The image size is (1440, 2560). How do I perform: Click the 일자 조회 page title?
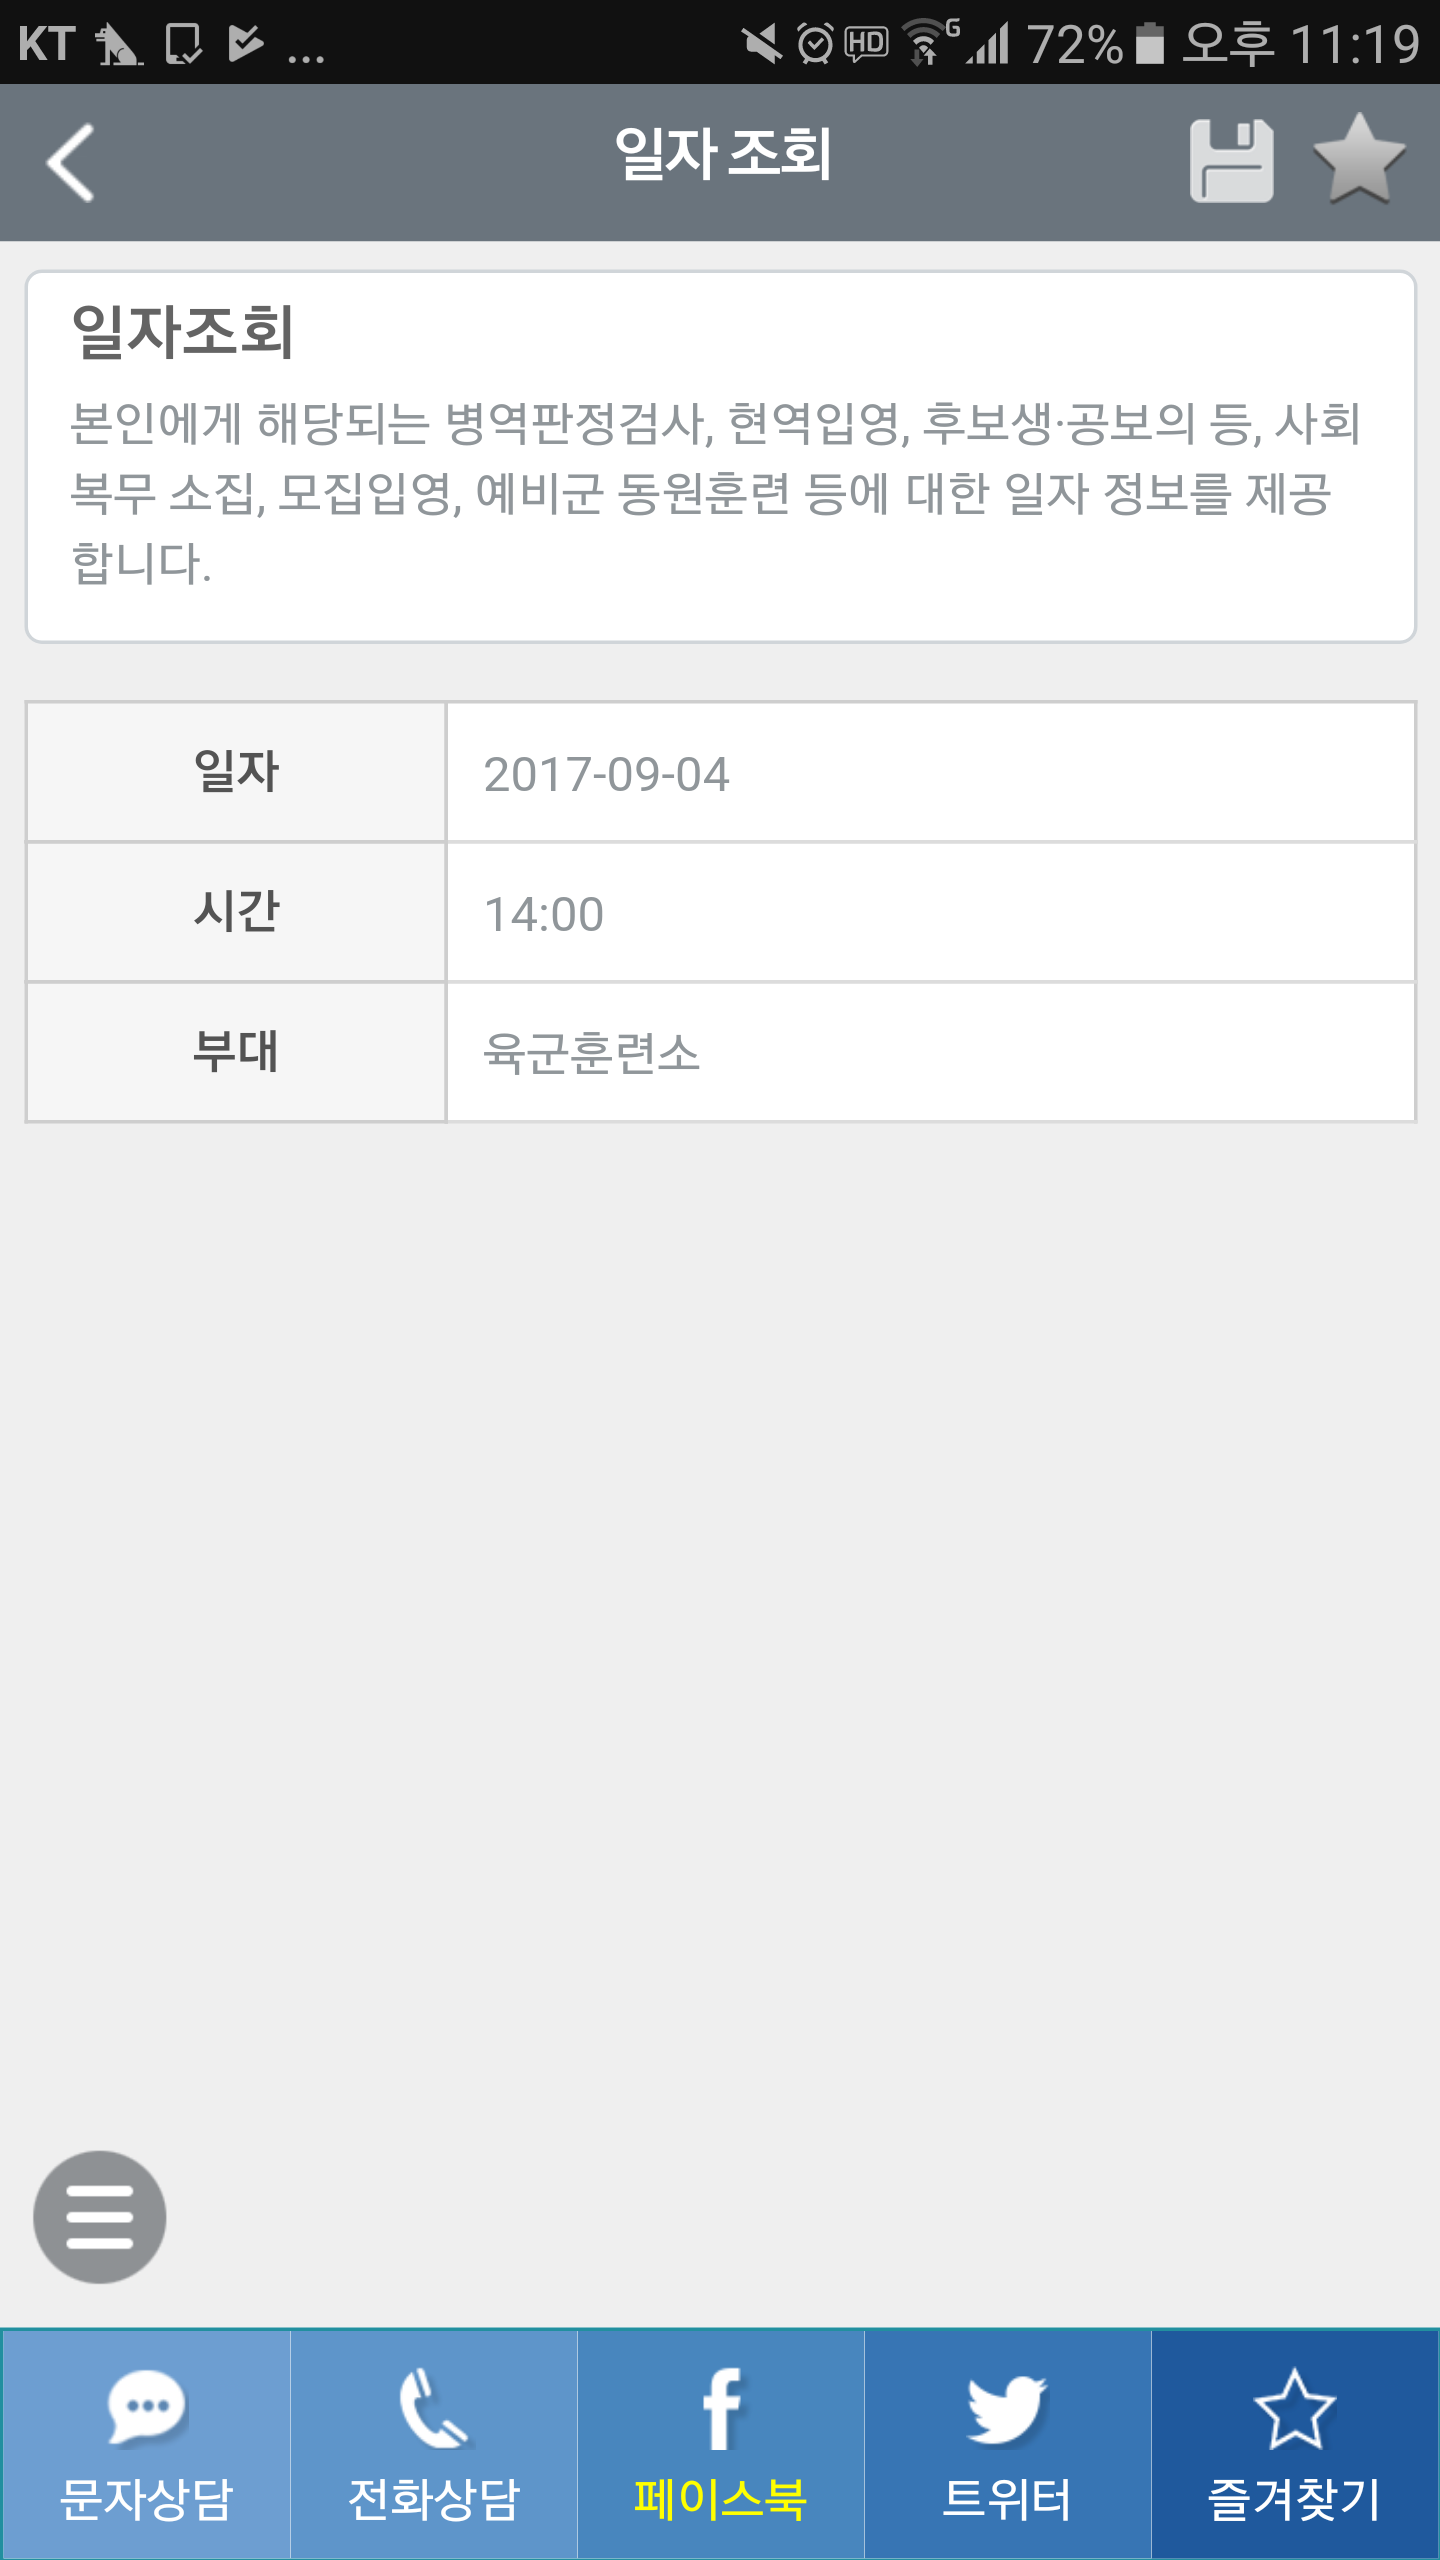[722, 154]
